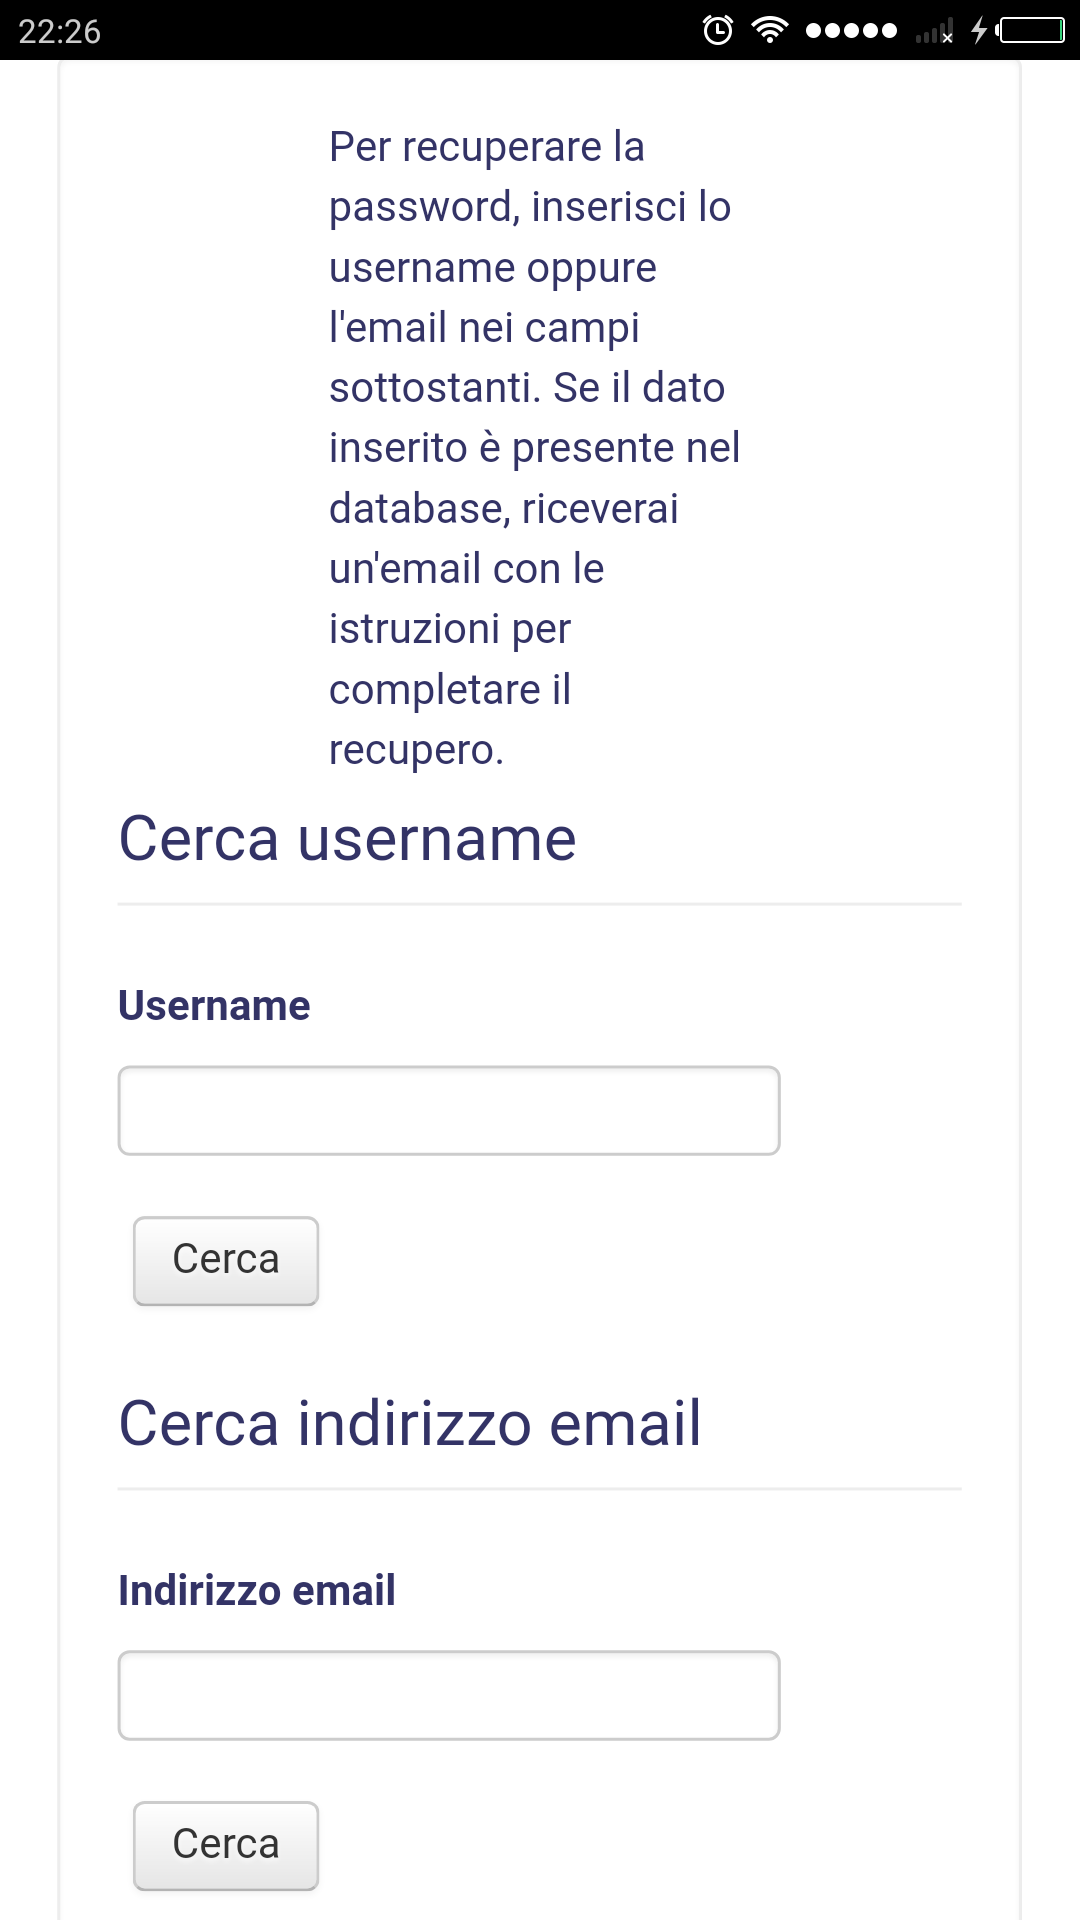This screenshot has height=1920, width=1080.
Task: Tap the five-dot signal strength indicator
Action: pyautogui.click(x=851, y=30)
